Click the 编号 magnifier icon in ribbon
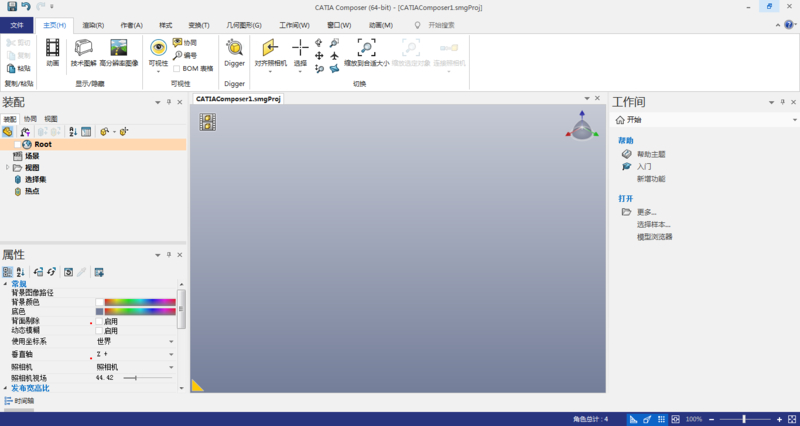The width and height of the screenshot is (800, 426). click(x=177, y=55)
